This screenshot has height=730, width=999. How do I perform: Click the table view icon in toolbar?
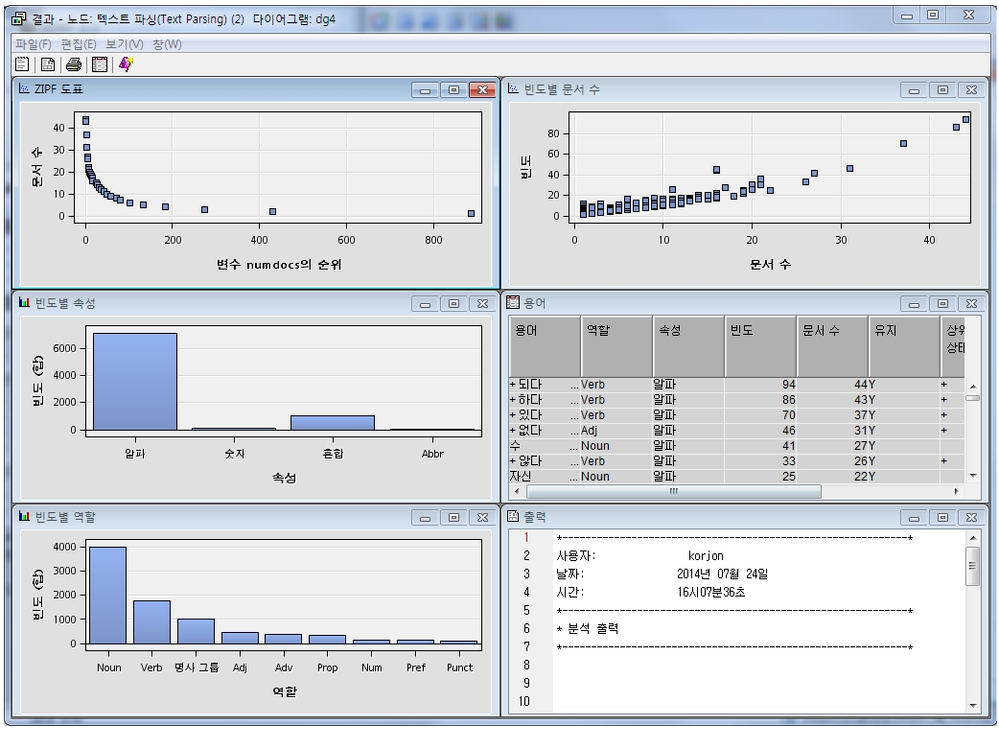coord(99,65)
